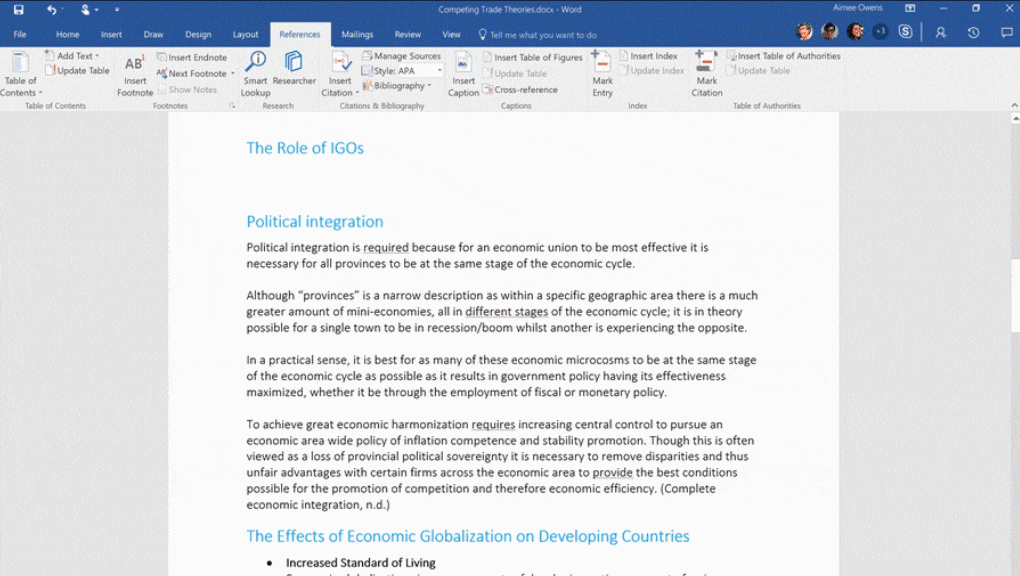Switch to the Review tab
Screen dimensions: 1020x576
pyautogui.click(x=408, y=34)
